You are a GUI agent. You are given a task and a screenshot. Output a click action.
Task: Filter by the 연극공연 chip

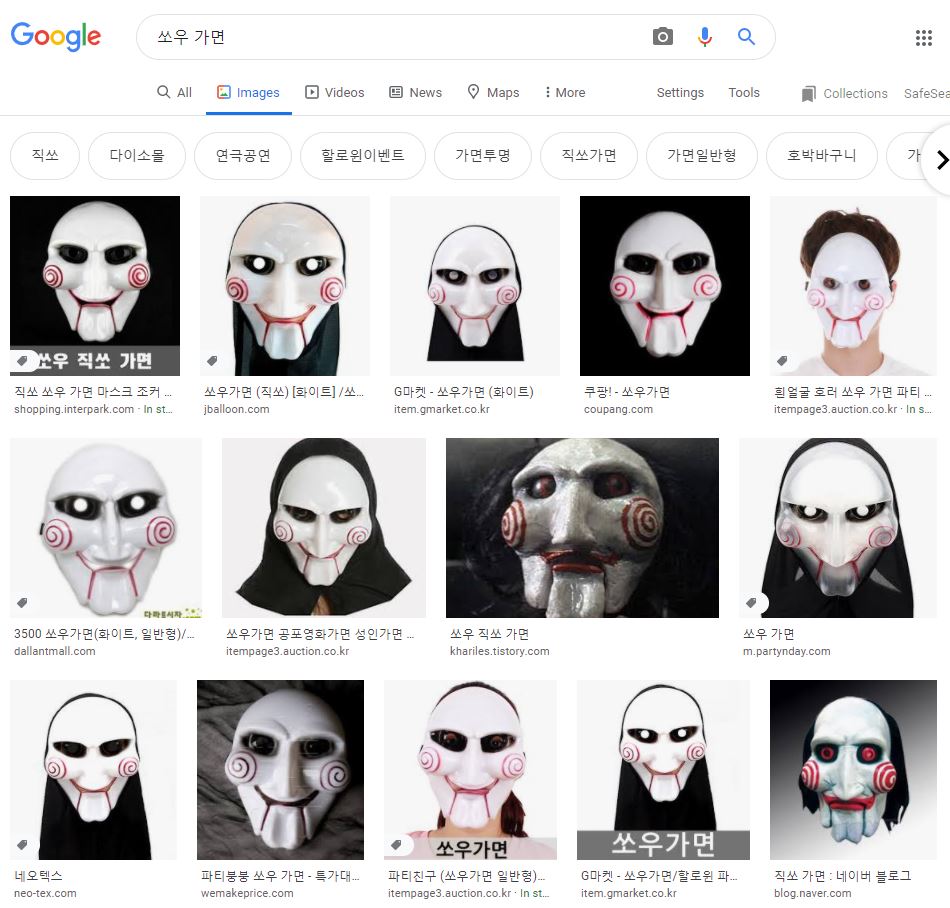coord(243,156)
